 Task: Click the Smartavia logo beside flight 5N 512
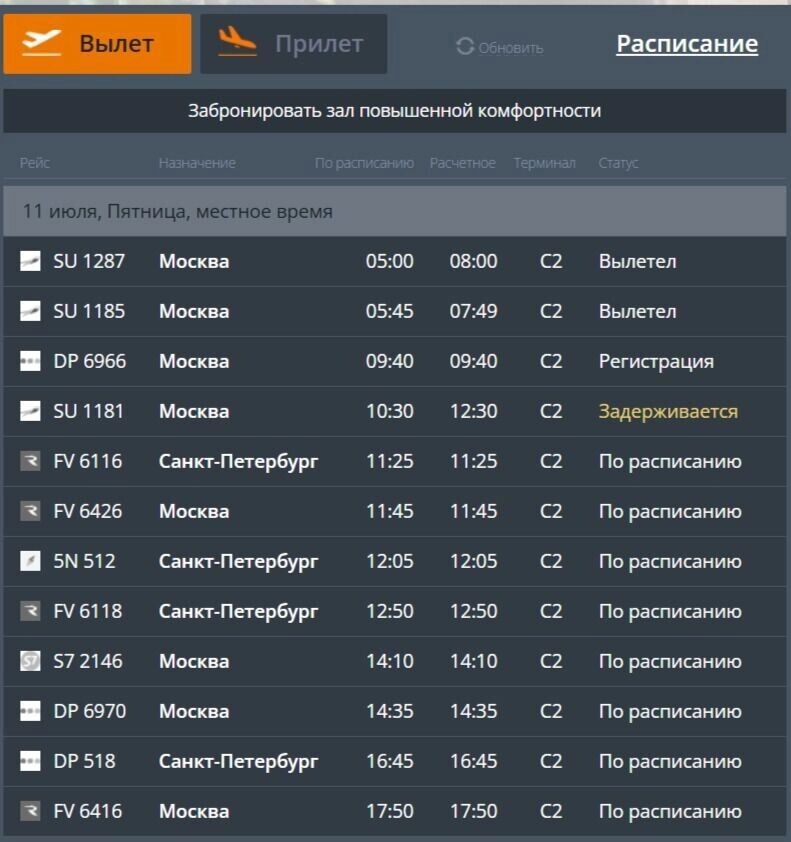tap(31, 561)
